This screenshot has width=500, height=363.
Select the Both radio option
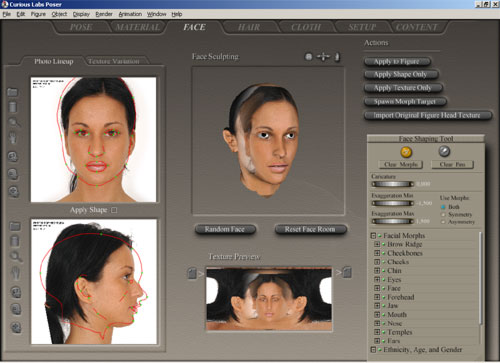coord(443,207)
